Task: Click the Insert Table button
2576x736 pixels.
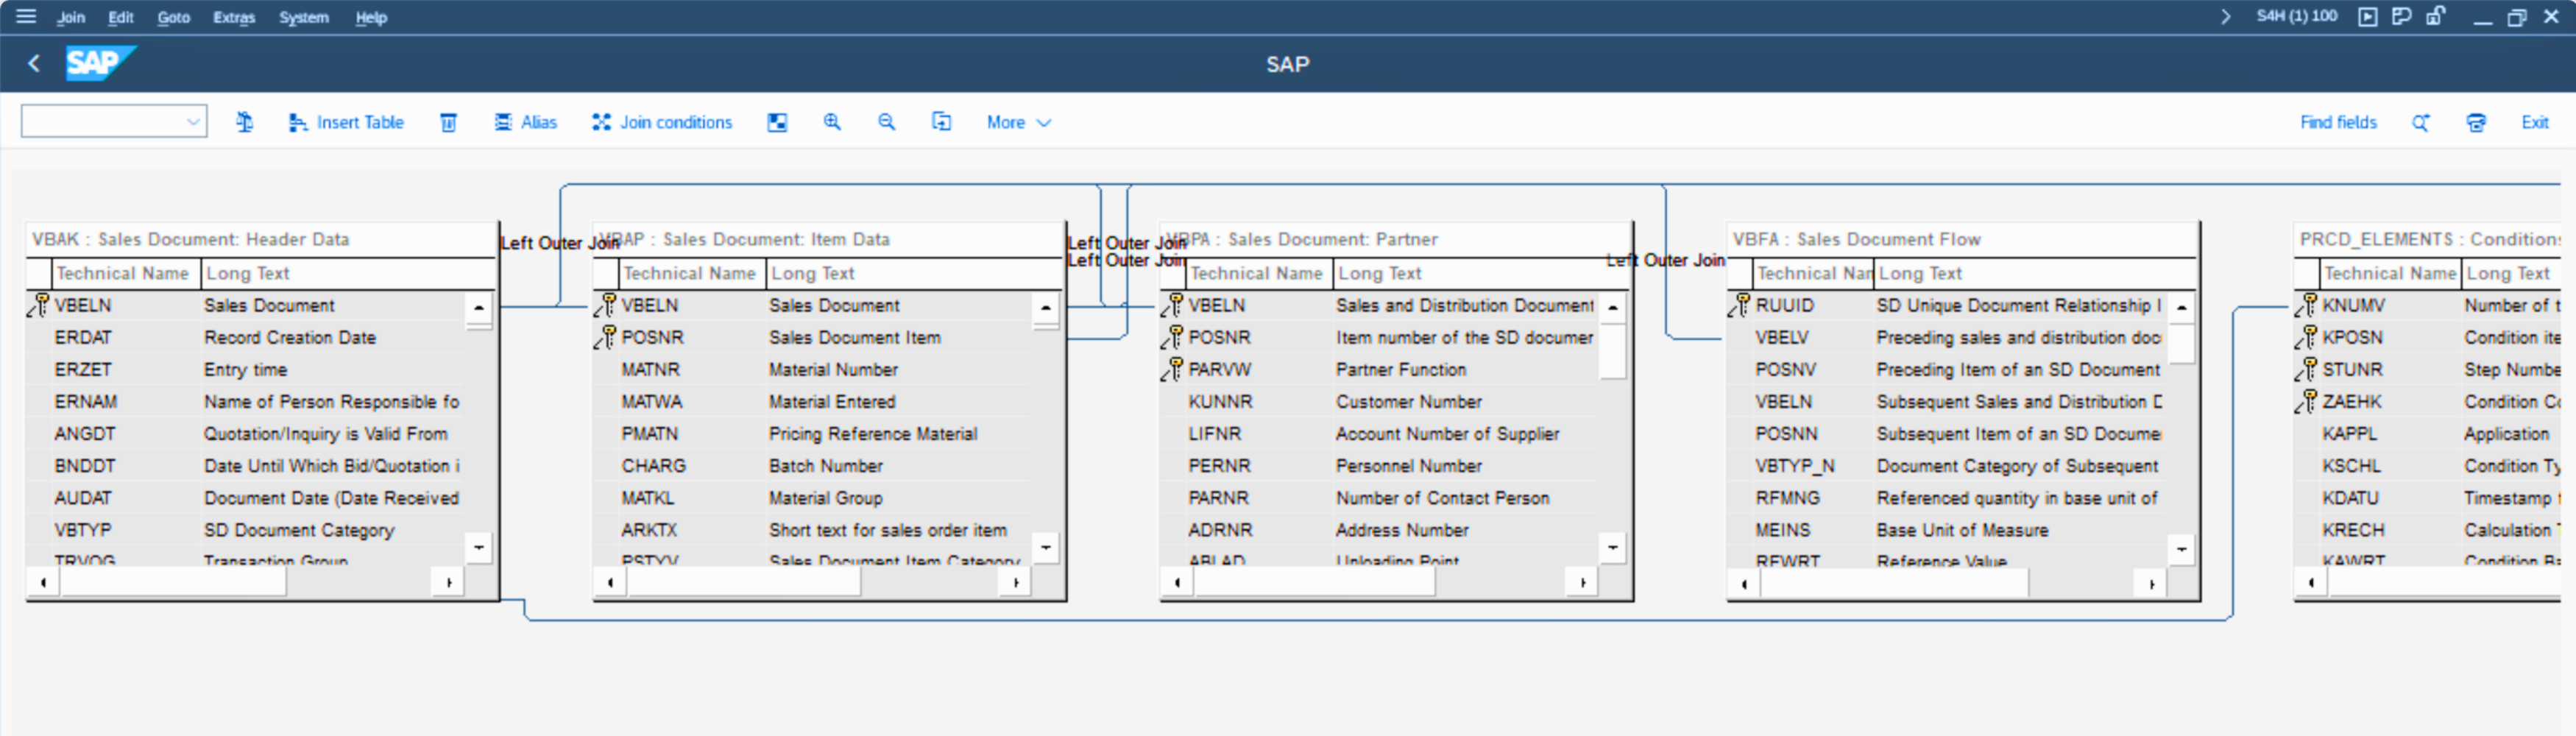Action: [346, 122]
